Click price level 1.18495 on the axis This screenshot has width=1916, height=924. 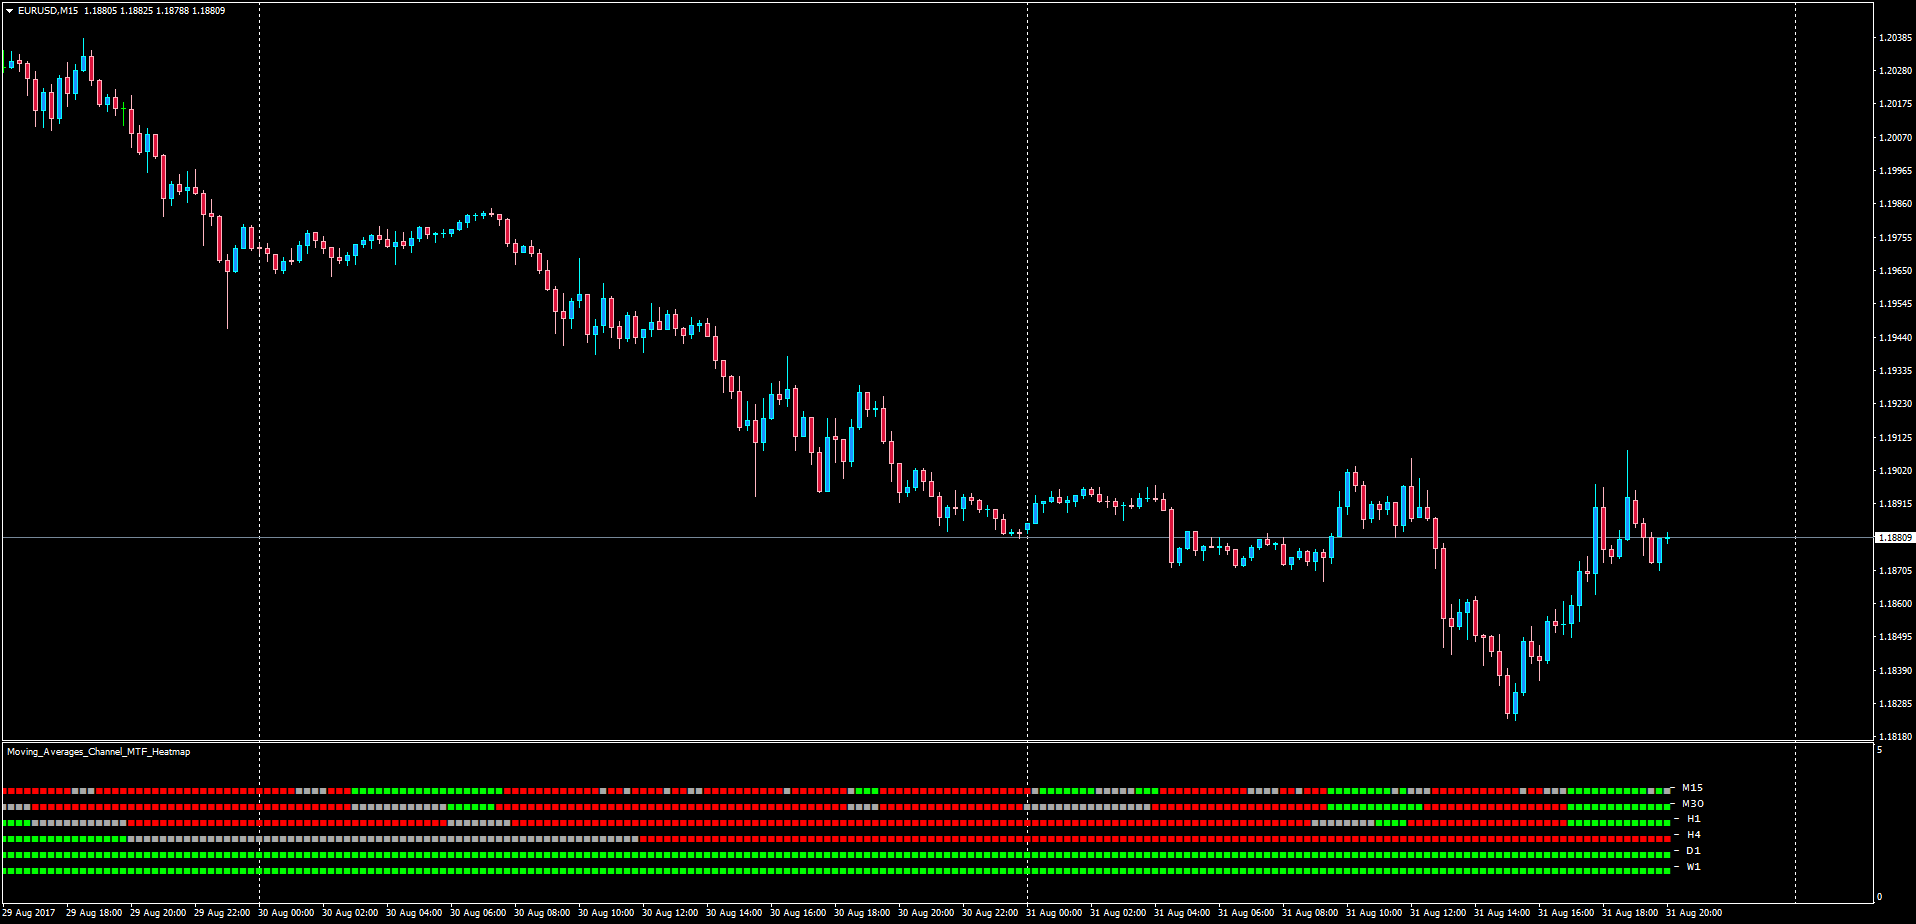coord(1896,637)
